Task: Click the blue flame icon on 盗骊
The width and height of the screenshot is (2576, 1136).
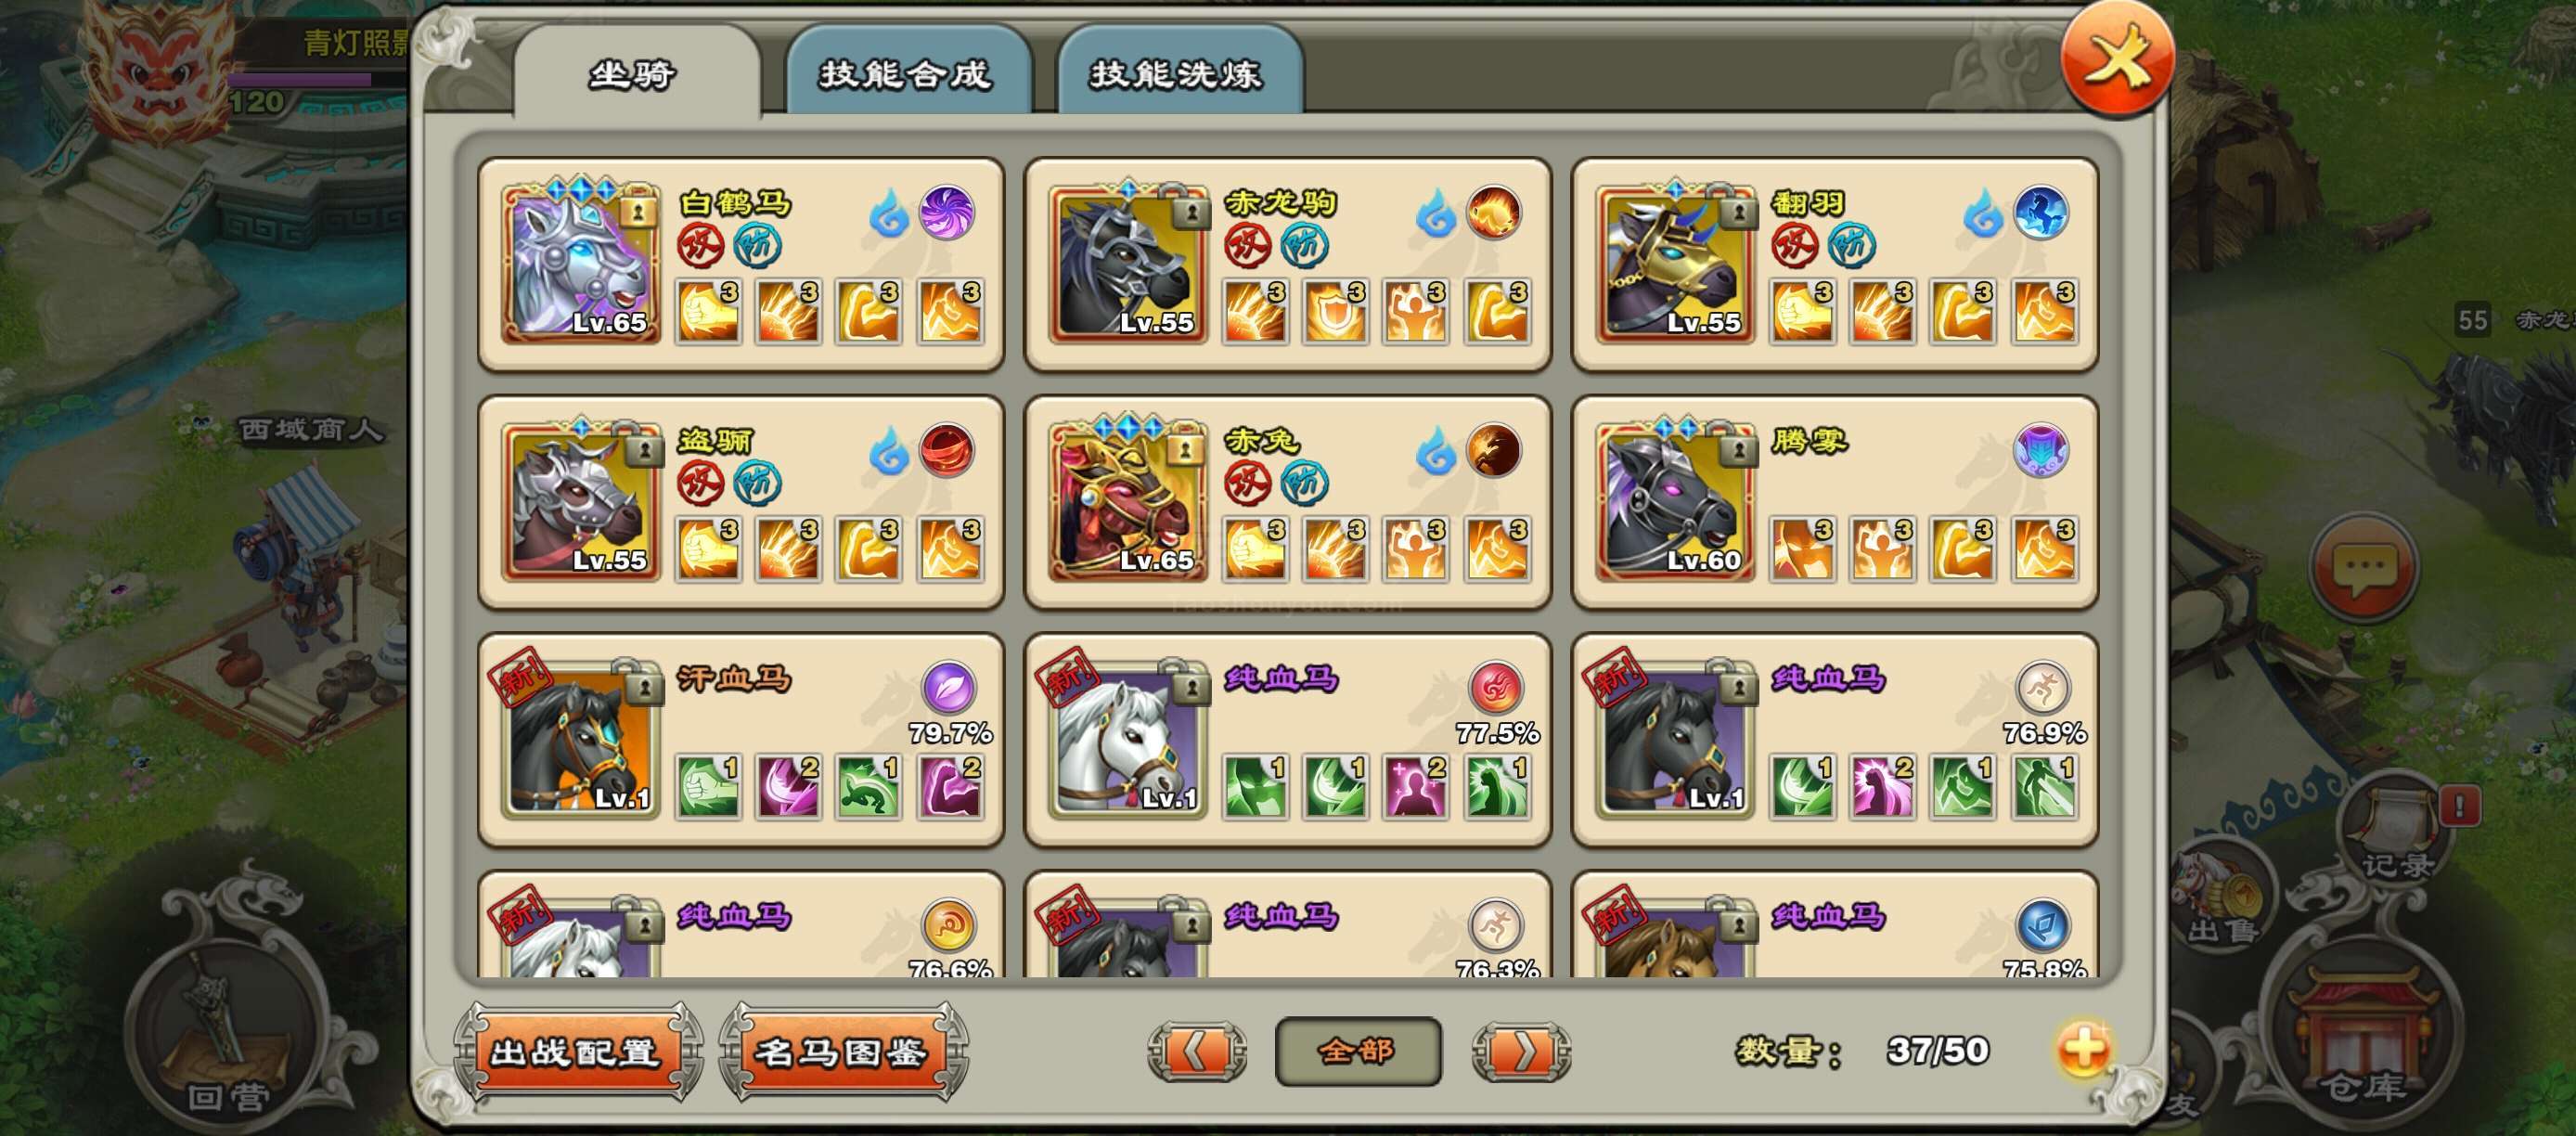Action: [888, 451]
